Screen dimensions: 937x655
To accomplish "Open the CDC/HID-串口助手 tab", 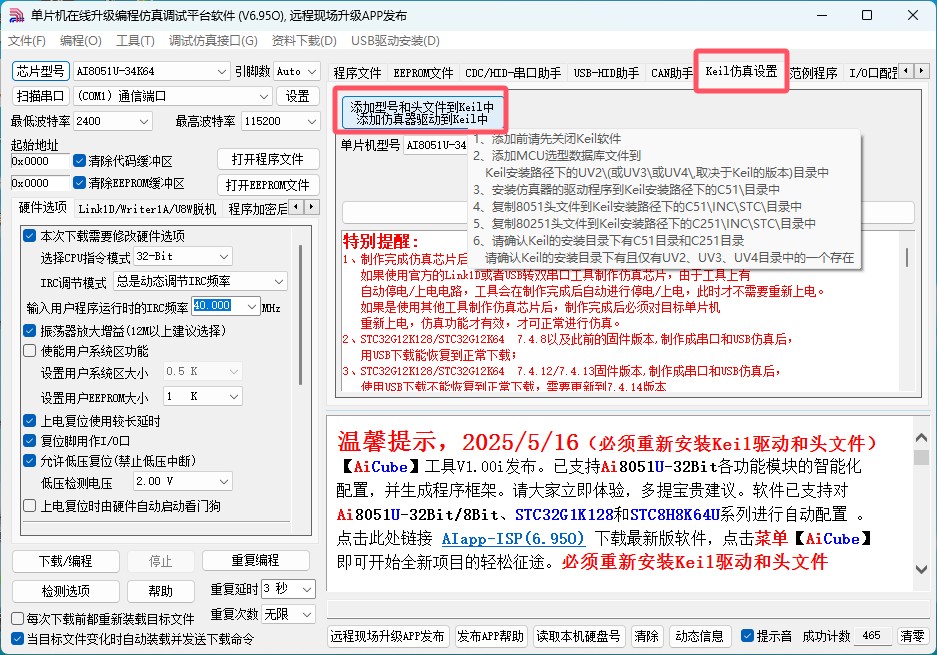I will click(513, 73).
